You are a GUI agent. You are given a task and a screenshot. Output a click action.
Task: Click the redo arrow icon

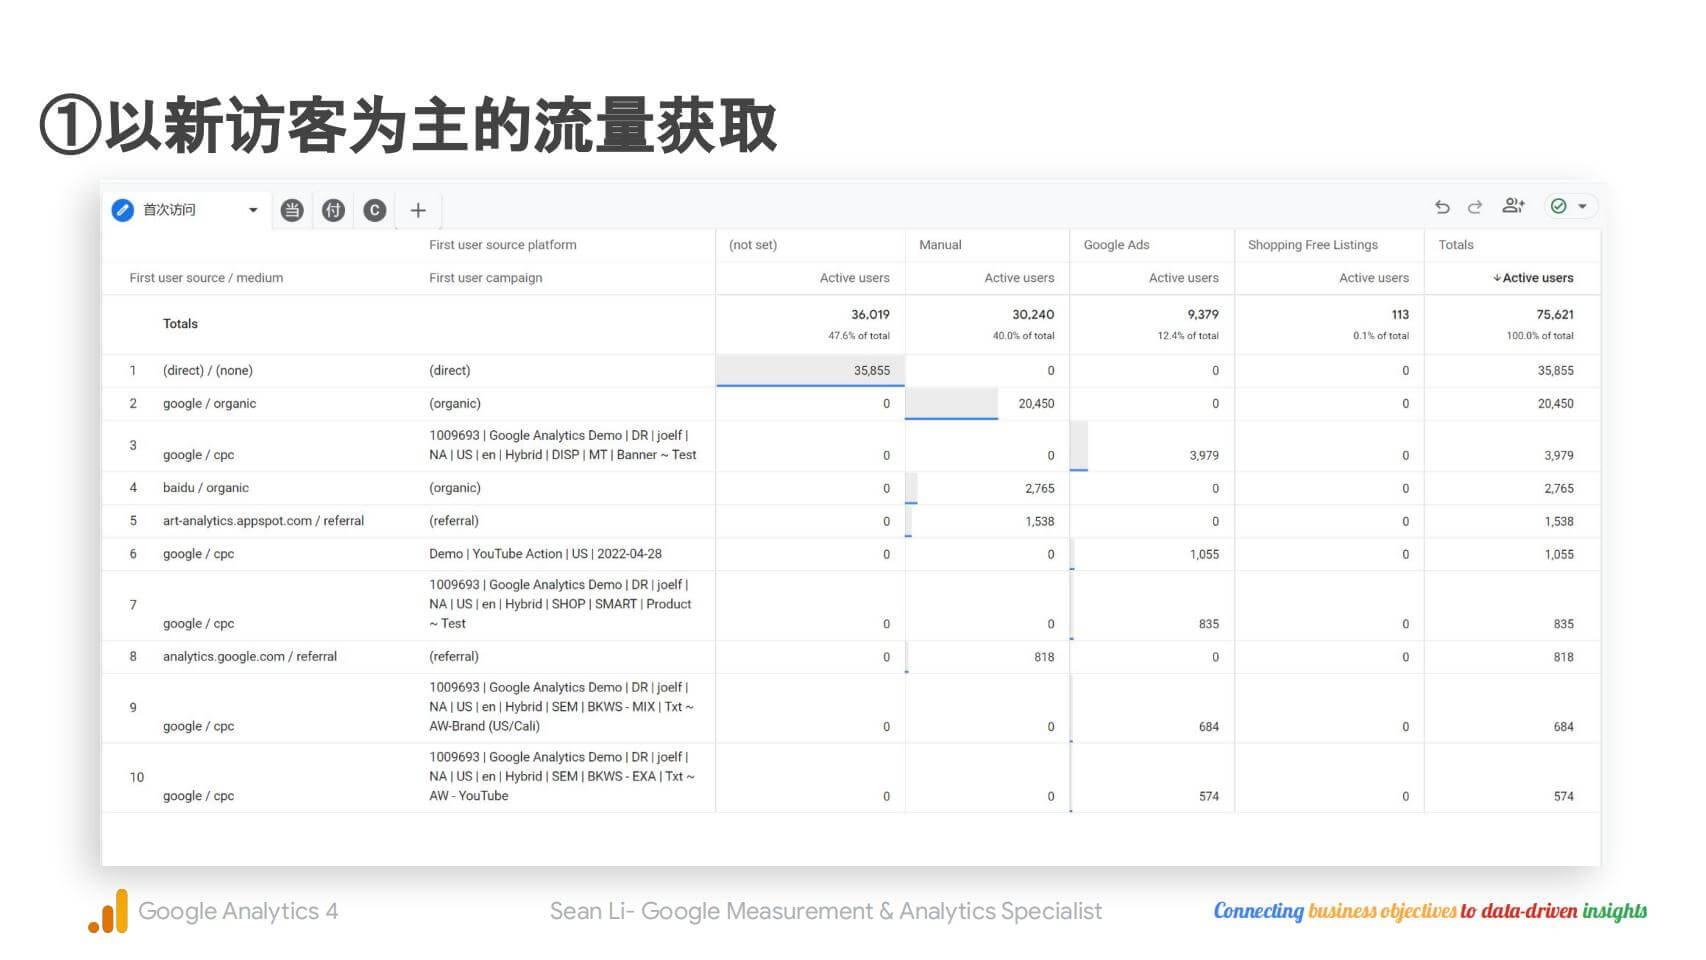pos(1475,207)
